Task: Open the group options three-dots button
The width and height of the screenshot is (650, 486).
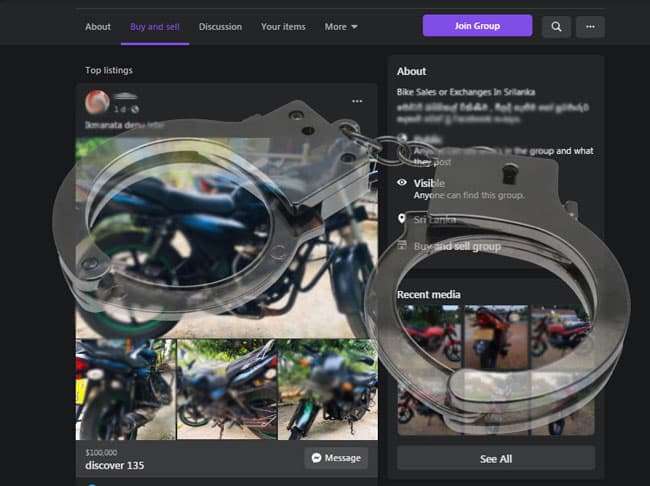Action: tap(590, 27)
